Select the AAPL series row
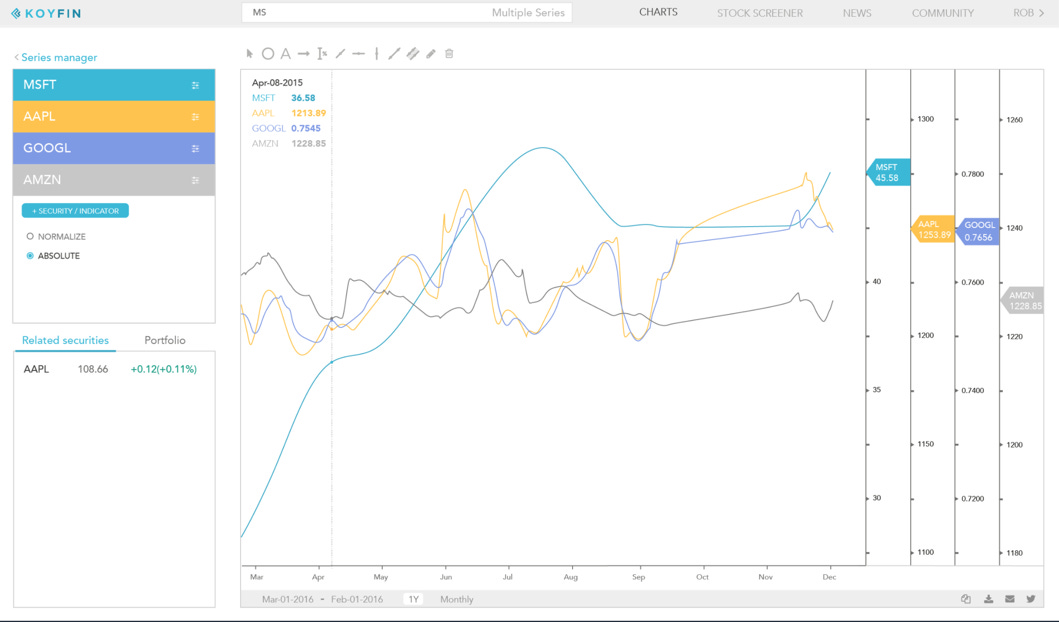1059x622 pixels. pyautogui.click(x=113, y=117)
